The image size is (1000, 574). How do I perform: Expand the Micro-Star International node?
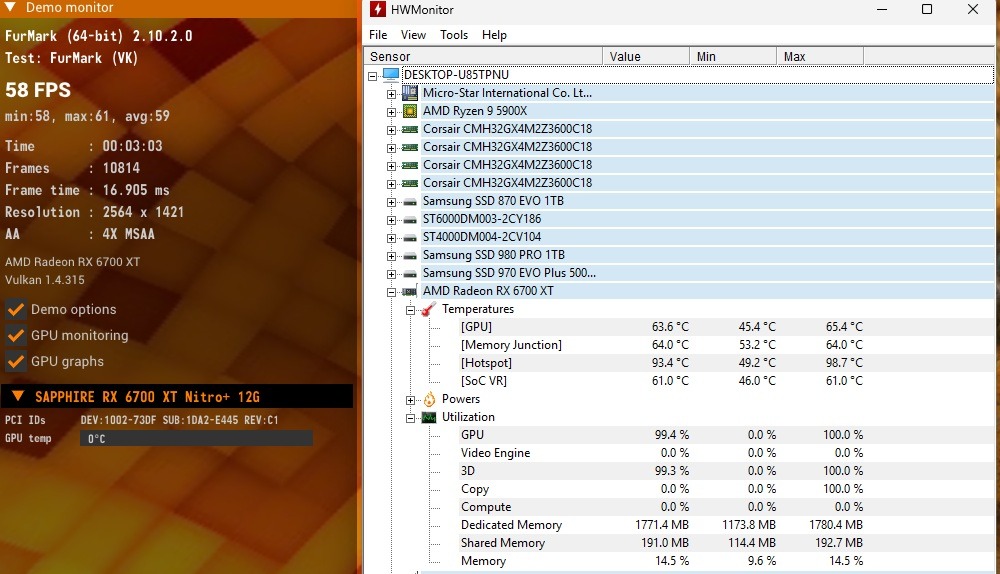coord(392,94)
